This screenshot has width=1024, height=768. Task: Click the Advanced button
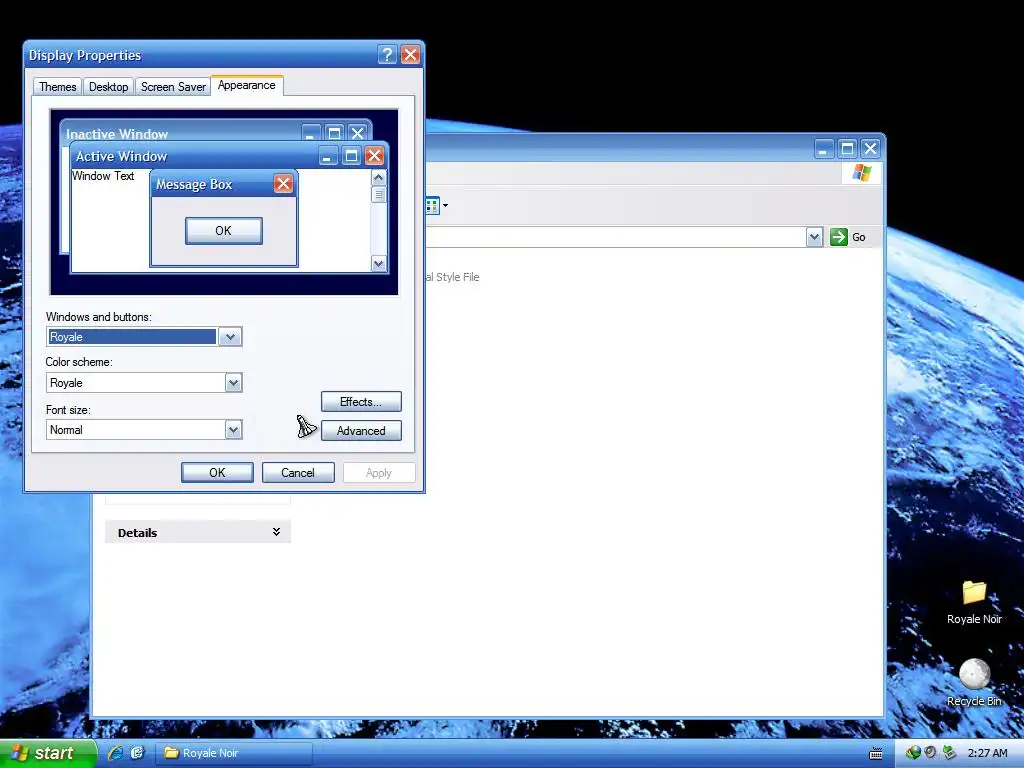coord(361,431)
